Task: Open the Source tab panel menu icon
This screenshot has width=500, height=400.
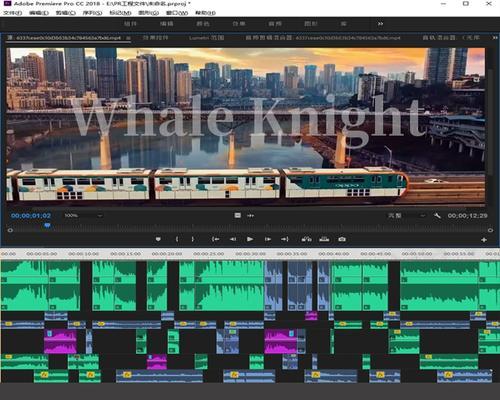Action: [x=128, y=38]
